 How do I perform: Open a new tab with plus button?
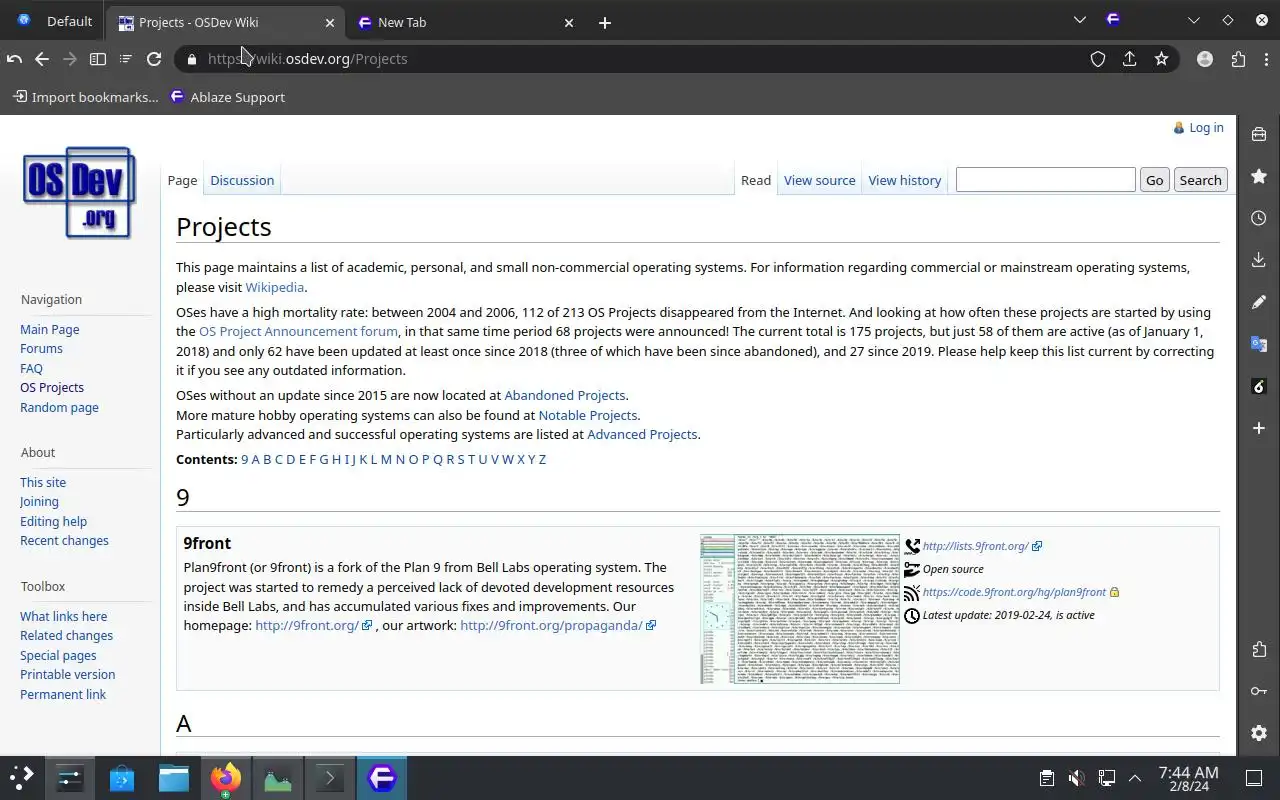[x=604, y=22]
